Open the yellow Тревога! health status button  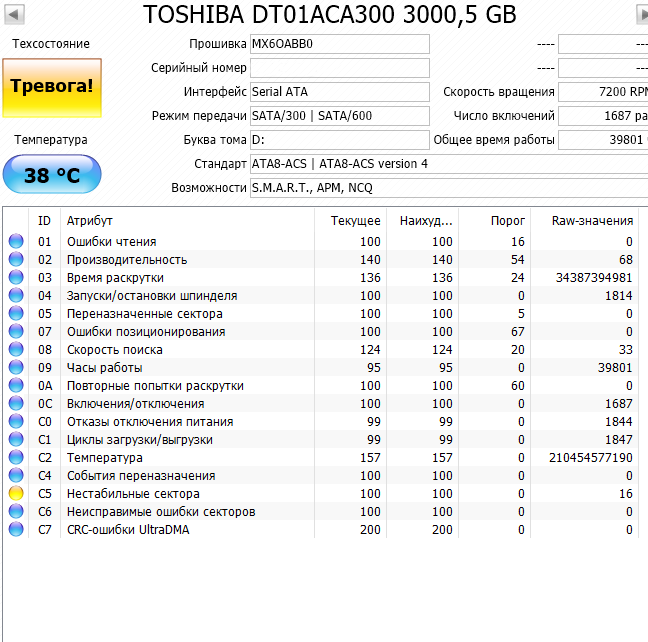(x=52, y=88)
